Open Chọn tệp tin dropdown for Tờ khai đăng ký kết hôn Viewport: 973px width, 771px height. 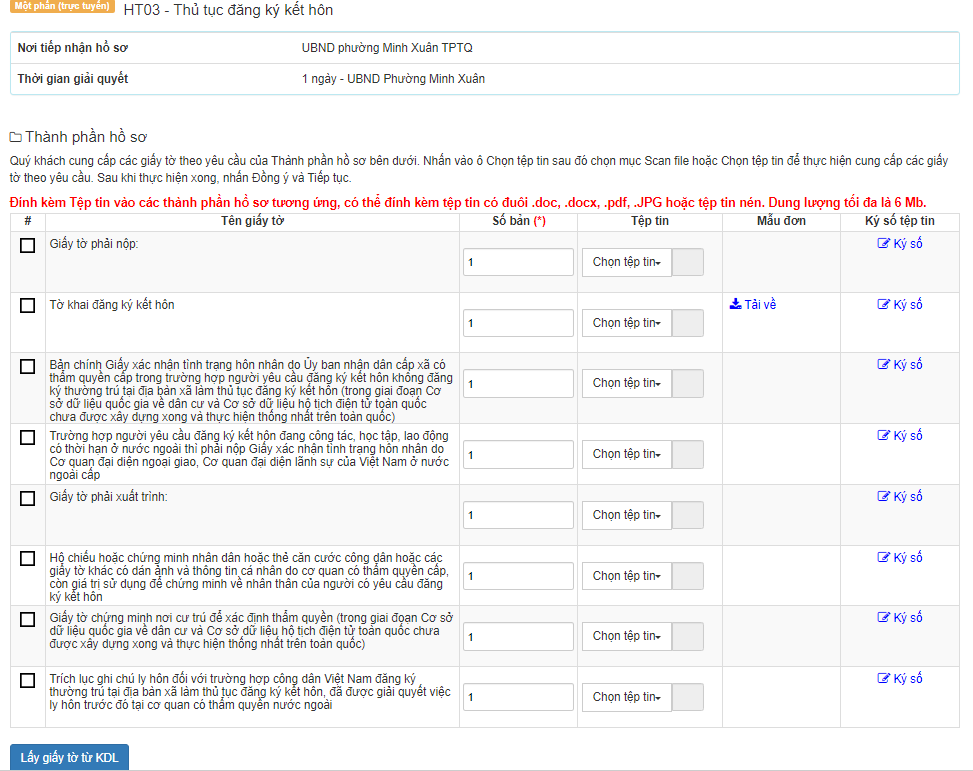627,323
